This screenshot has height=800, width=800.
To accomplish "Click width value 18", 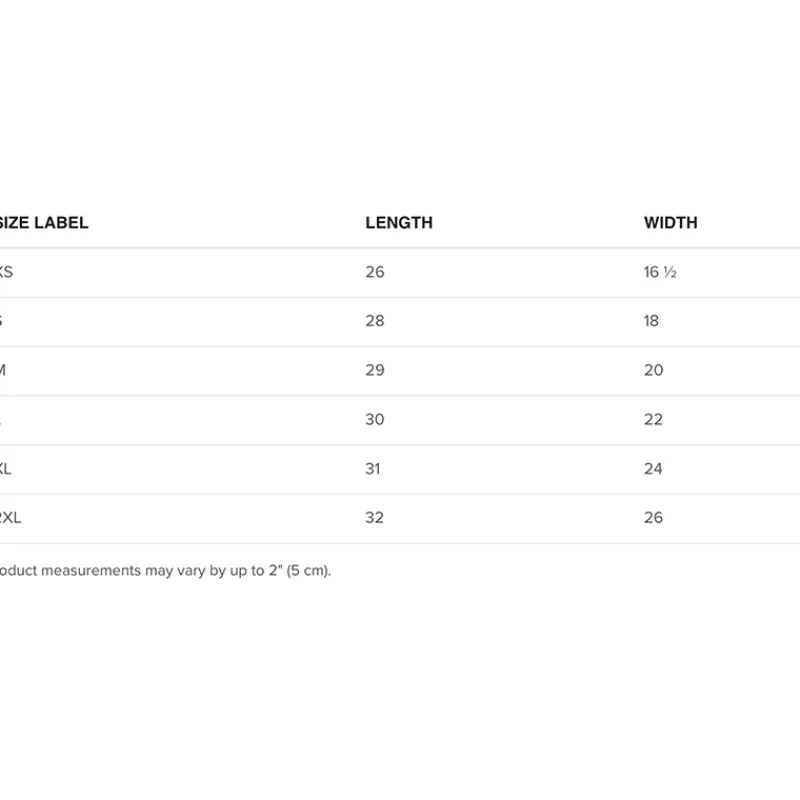I will pos(652,321).
